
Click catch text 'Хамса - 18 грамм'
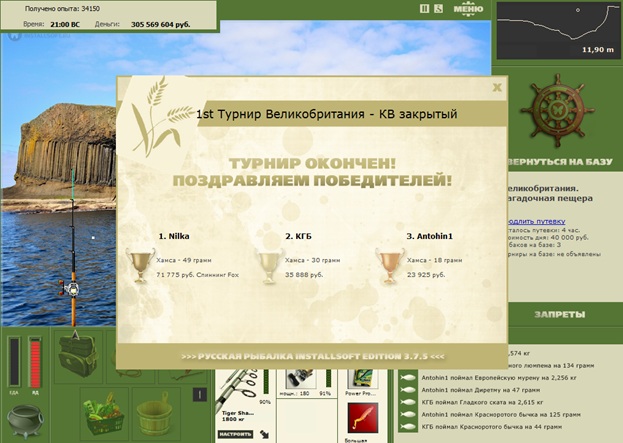(434, 260)
